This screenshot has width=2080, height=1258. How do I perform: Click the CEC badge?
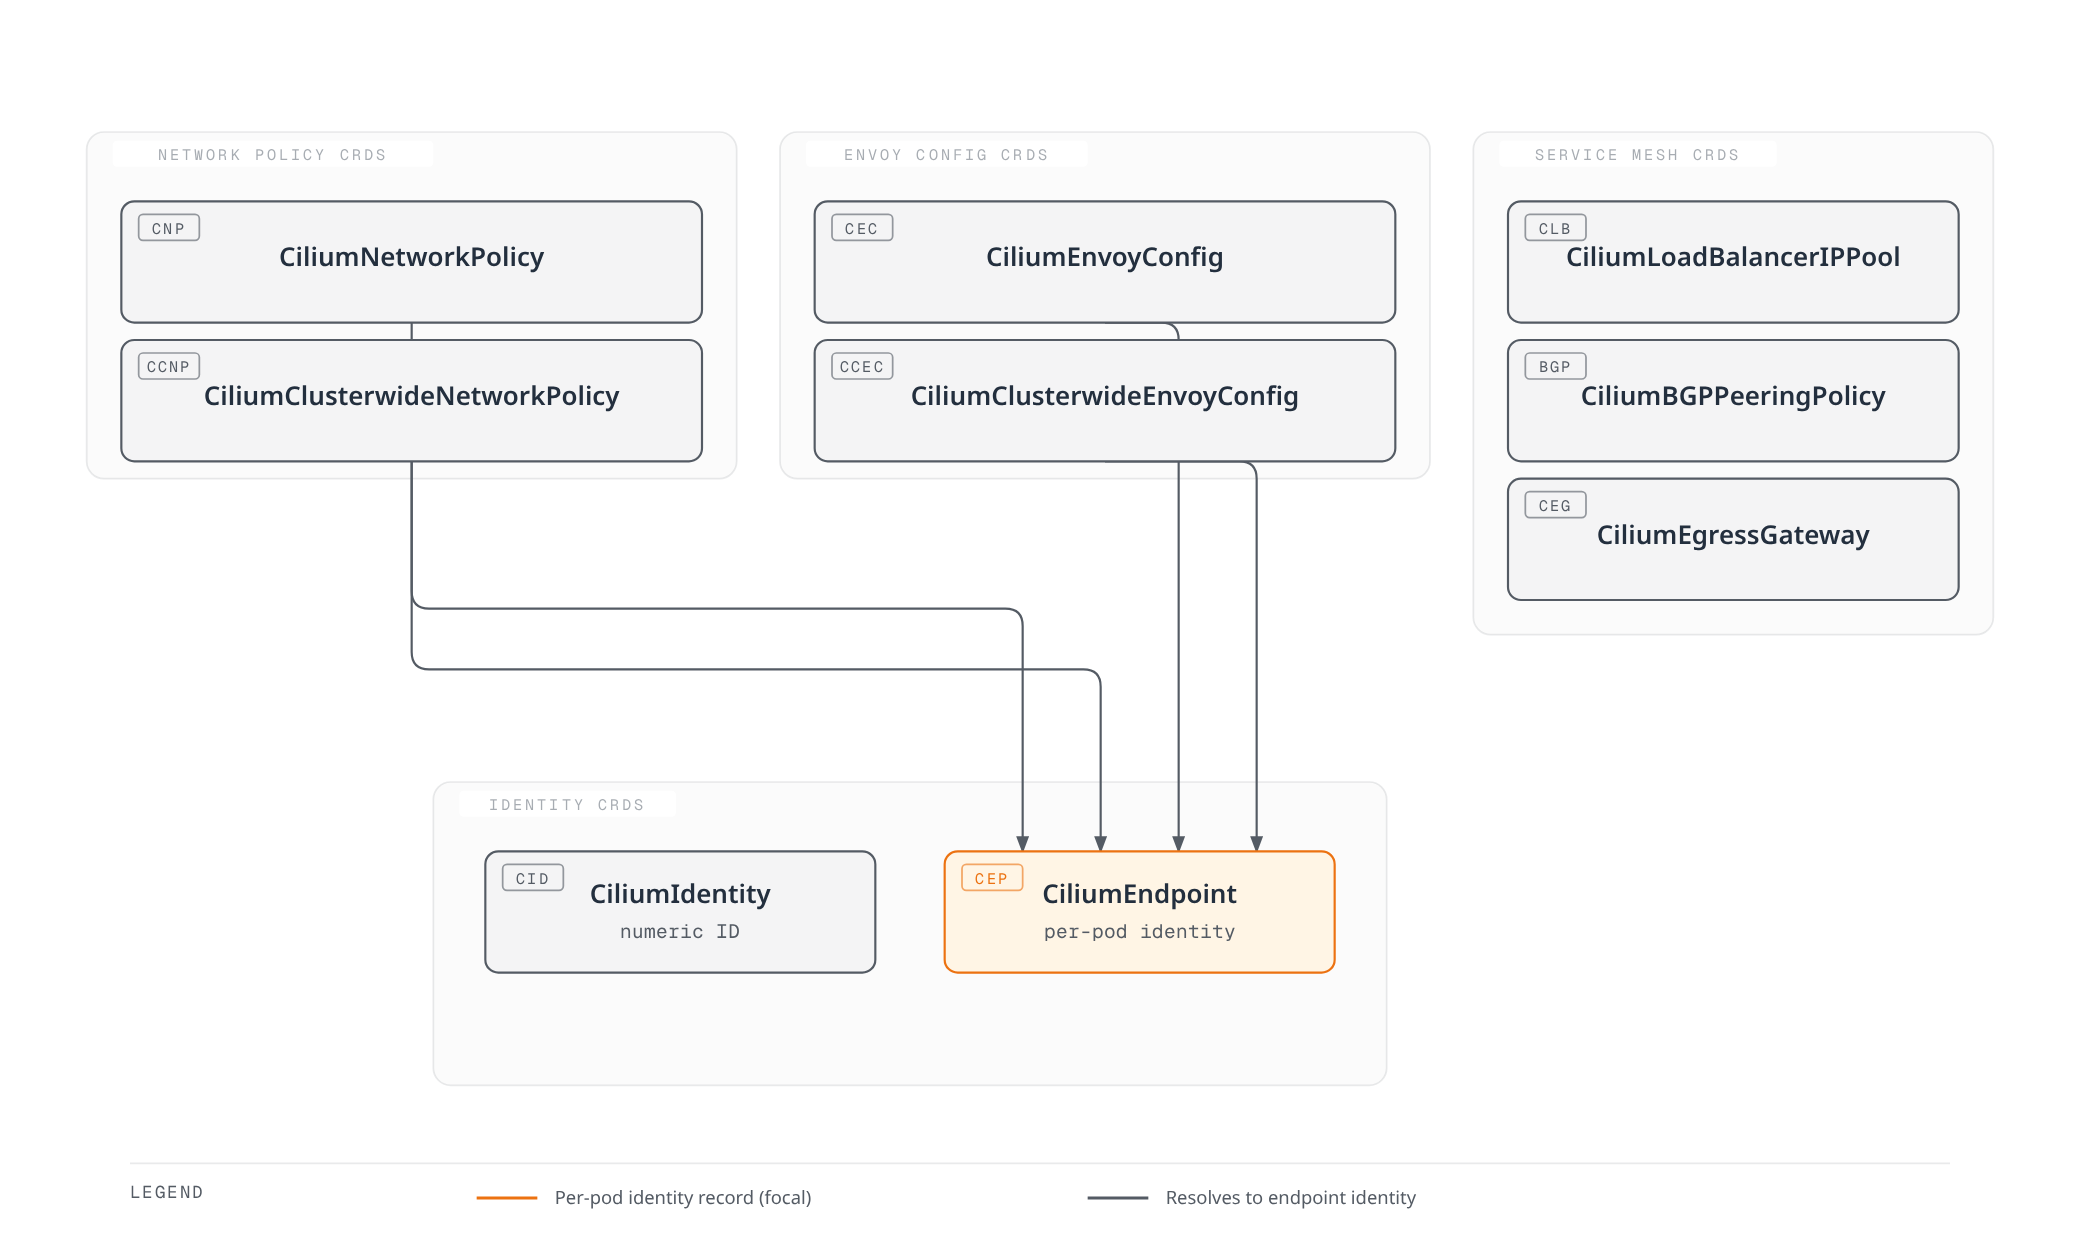point(862,228)
